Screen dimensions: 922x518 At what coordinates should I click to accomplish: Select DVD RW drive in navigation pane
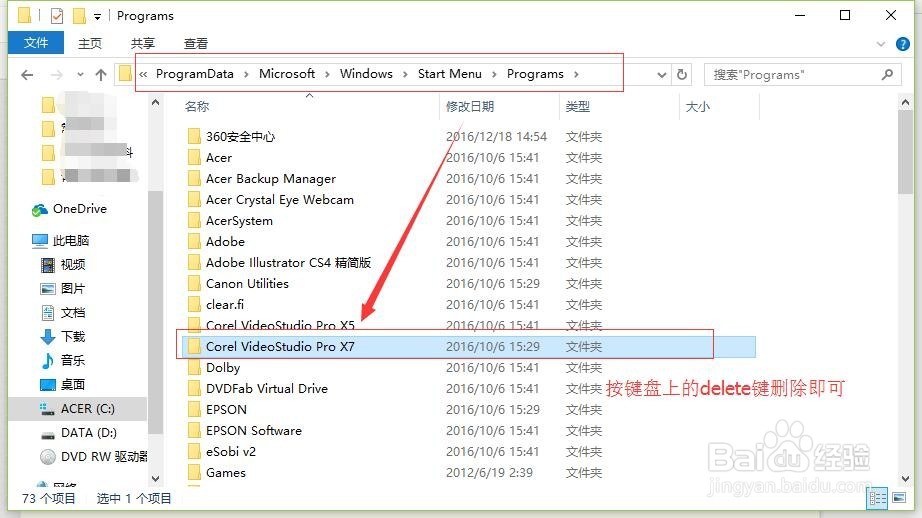coord(93,457)
